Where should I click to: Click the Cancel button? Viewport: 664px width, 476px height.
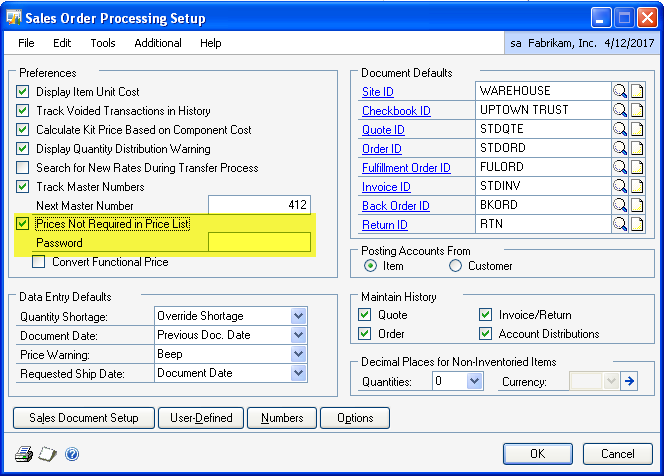coord(618,454)
